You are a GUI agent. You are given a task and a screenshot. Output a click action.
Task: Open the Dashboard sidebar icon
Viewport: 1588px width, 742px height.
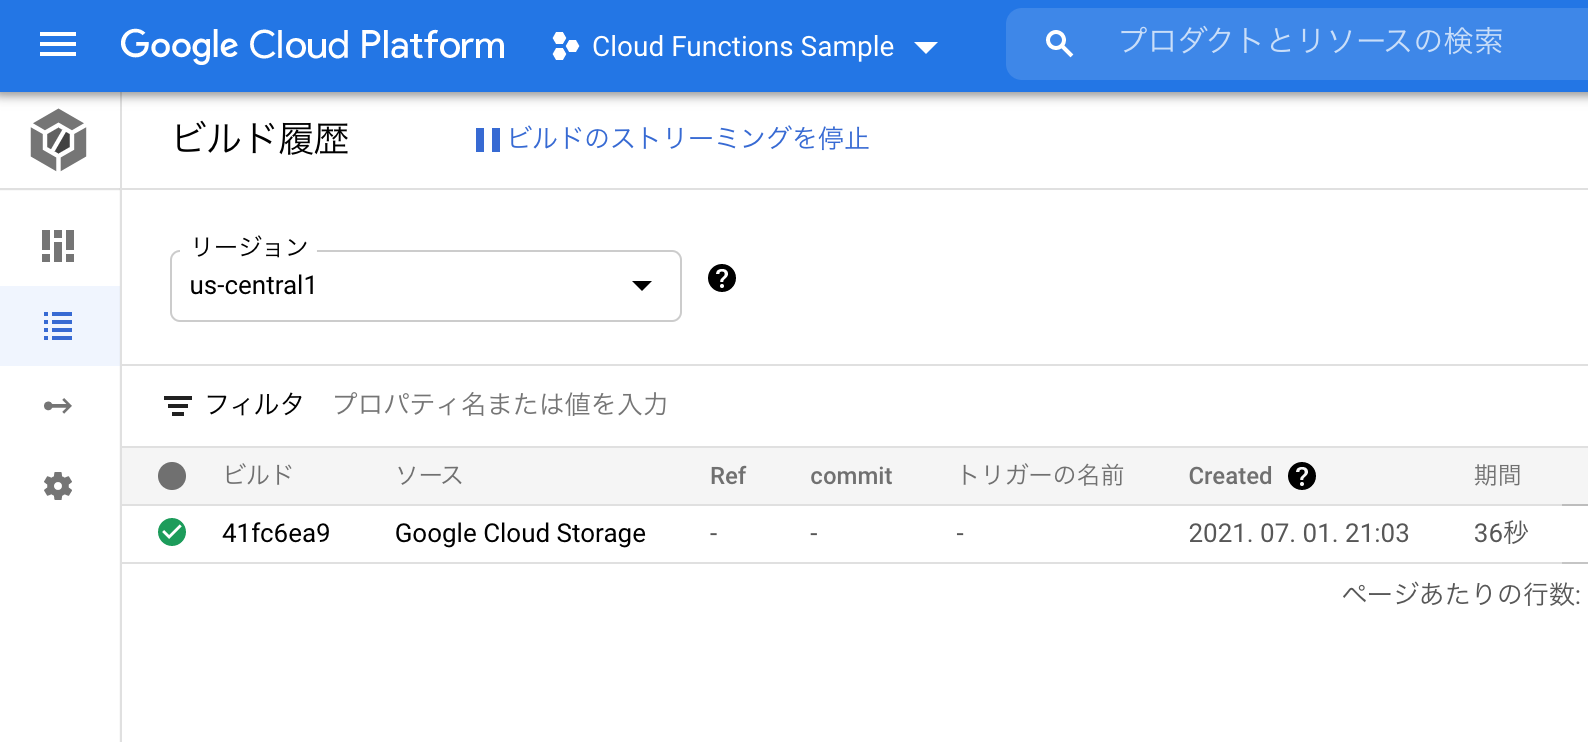click(58, 246)
